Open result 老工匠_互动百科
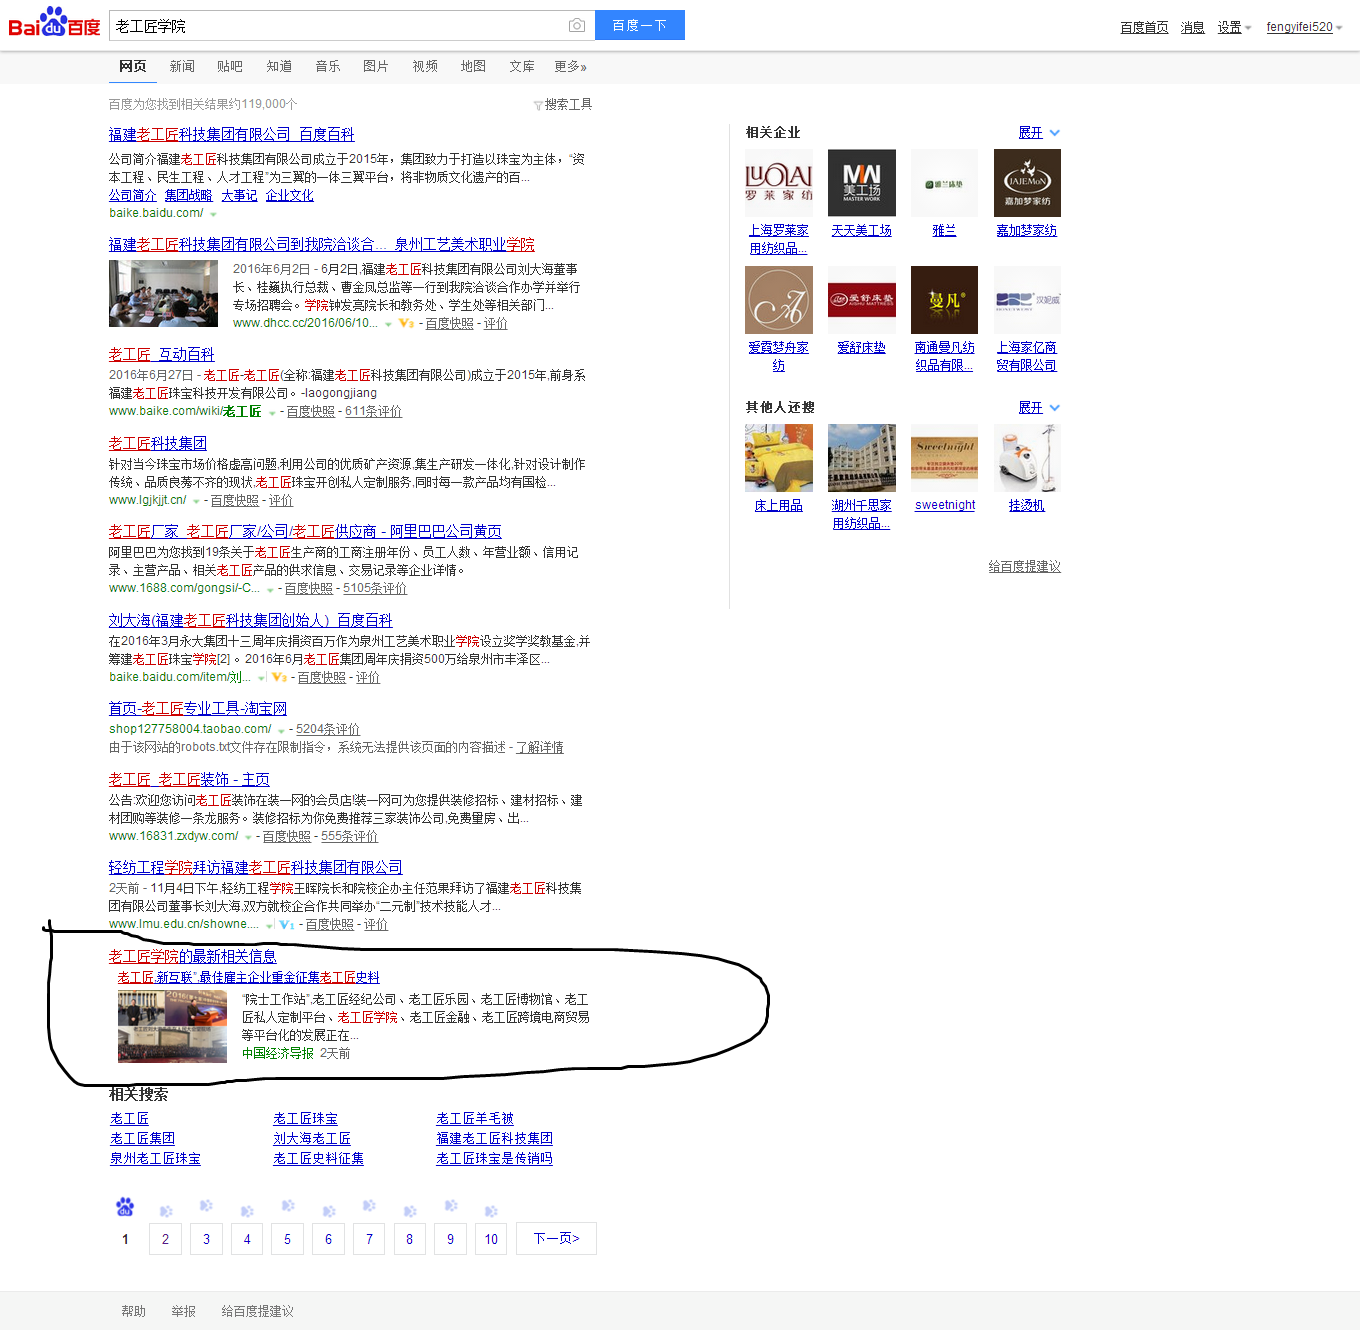Image resolution: width=1360 pixels, height=1330 pixels. (161, 354)
